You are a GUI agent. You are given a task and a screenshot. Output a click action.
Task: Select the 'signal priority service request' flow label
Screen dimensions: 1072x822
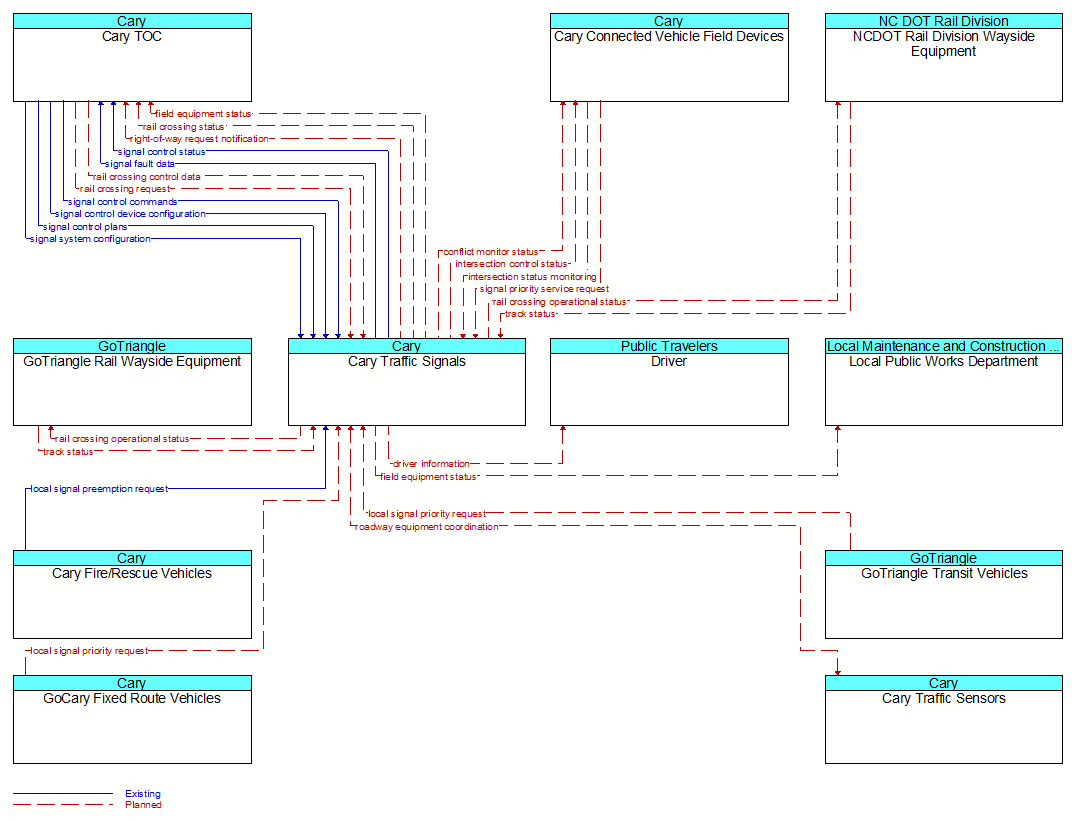[x=544, y=289]
